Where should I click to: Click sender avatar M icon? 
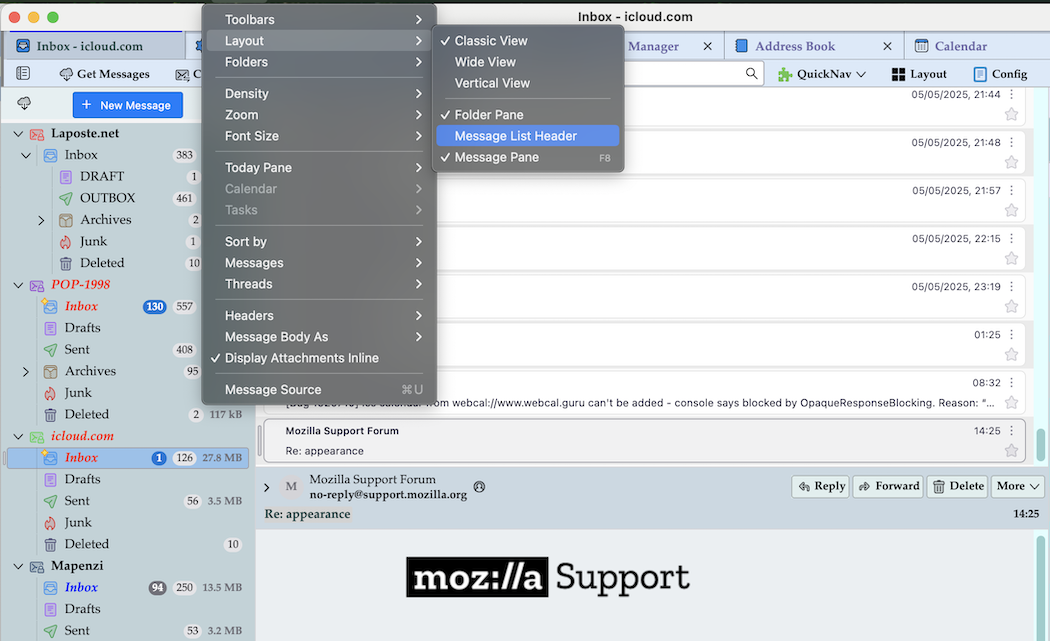point(291,487)
